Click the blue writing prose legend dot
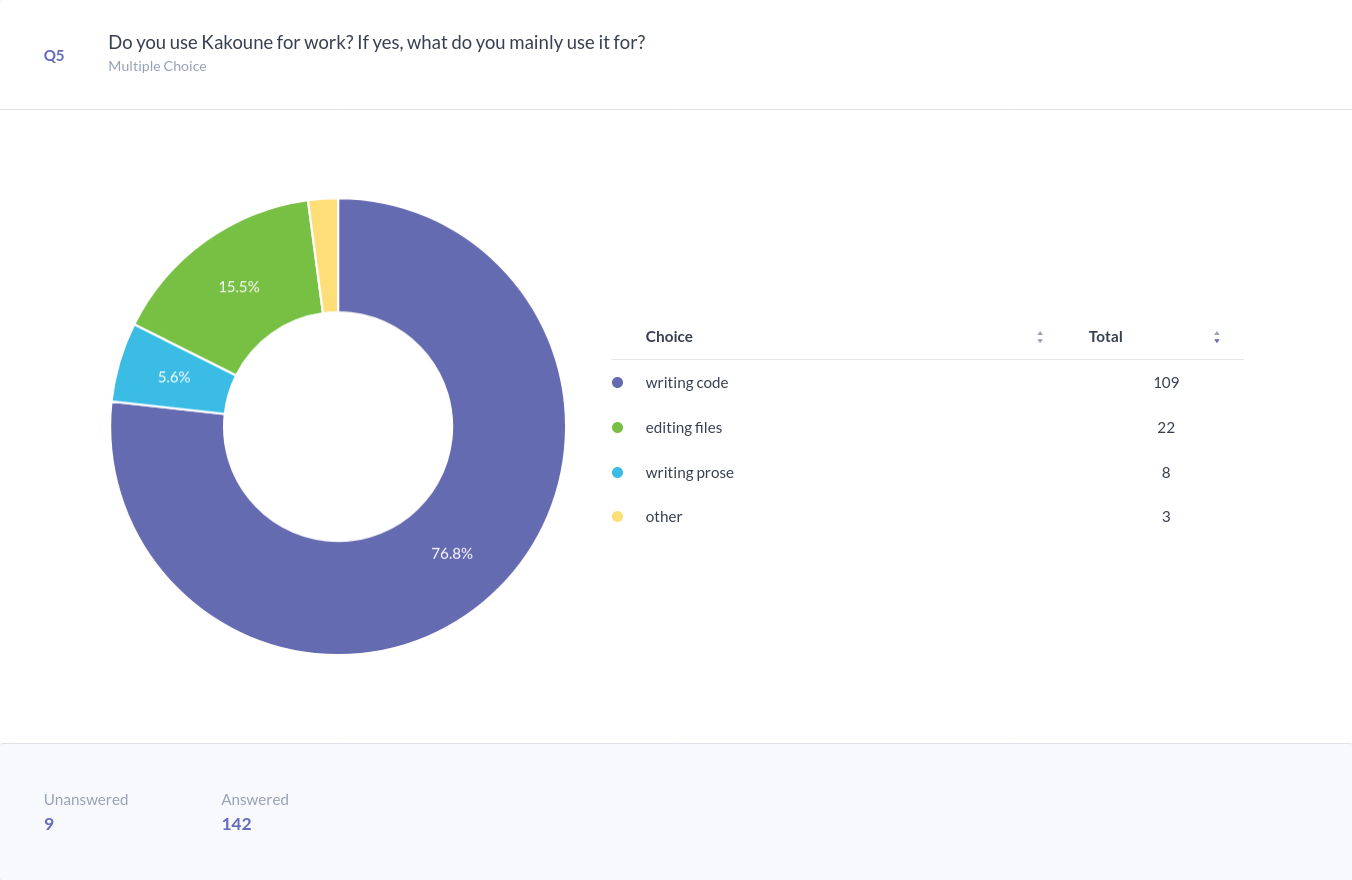 [617, 472]
